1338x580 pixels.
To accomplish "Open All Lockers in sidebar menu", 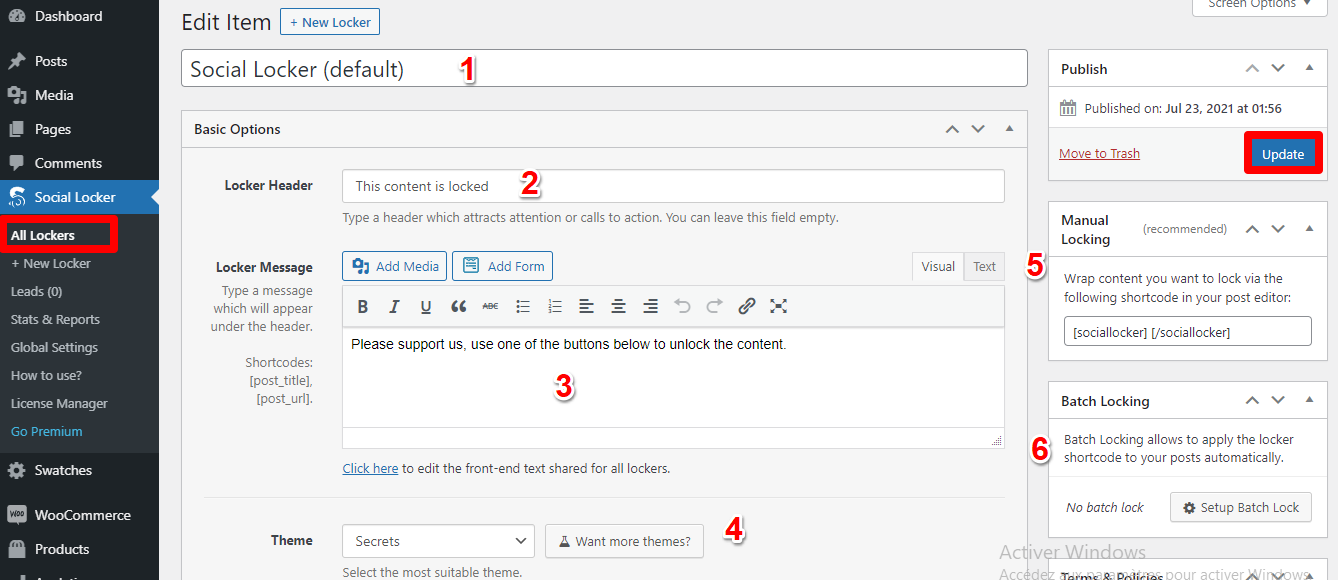I will click(43, 235).
